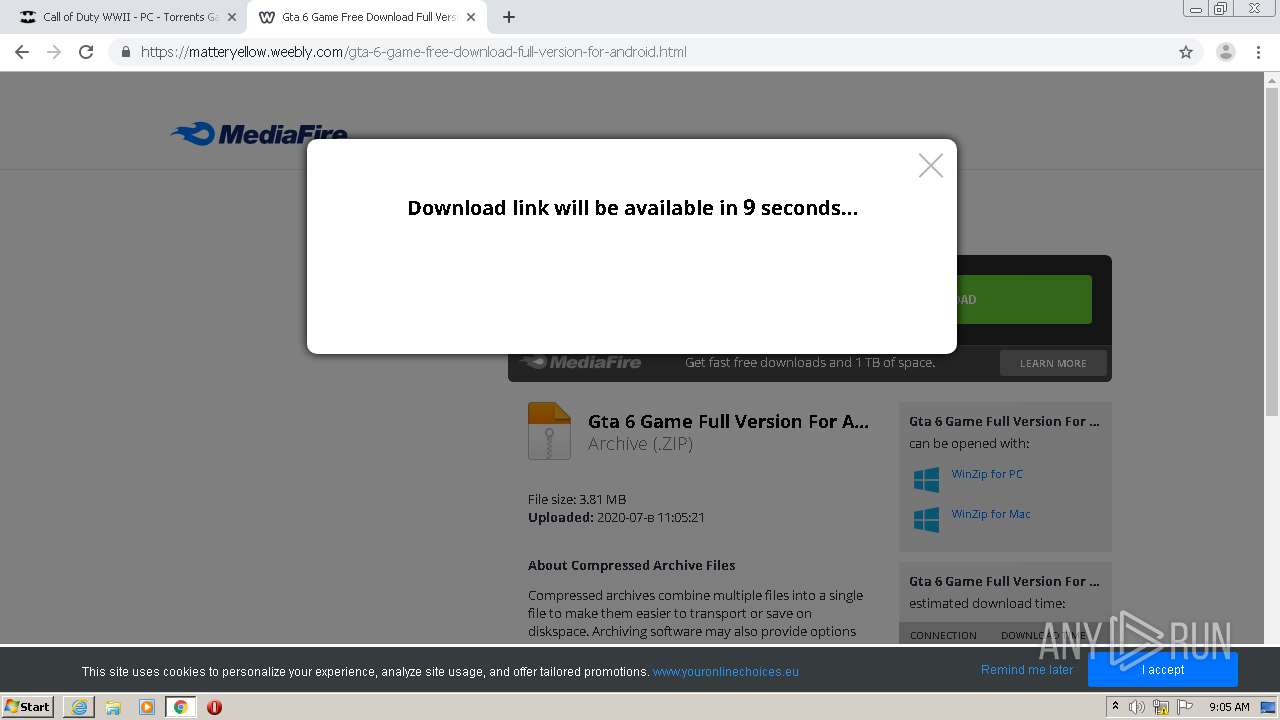The width and height of the screenshot is (1280, 720).
Task: Click the green DOWNLOAD button
Action: tap(1024, 299)
